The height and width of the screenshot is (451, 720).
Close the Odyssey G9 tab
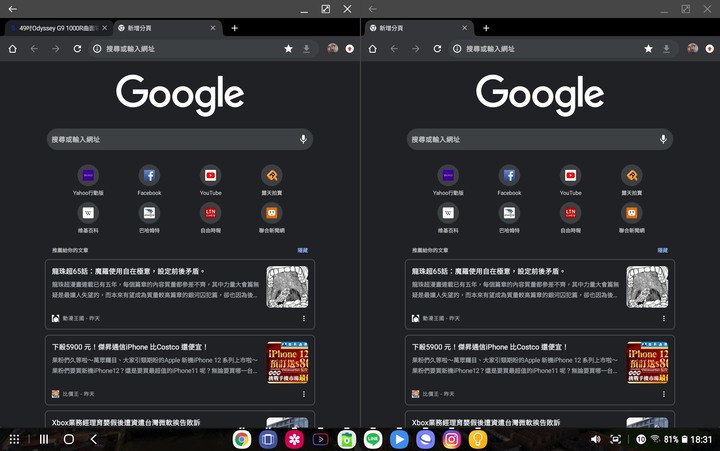[105, 28]
